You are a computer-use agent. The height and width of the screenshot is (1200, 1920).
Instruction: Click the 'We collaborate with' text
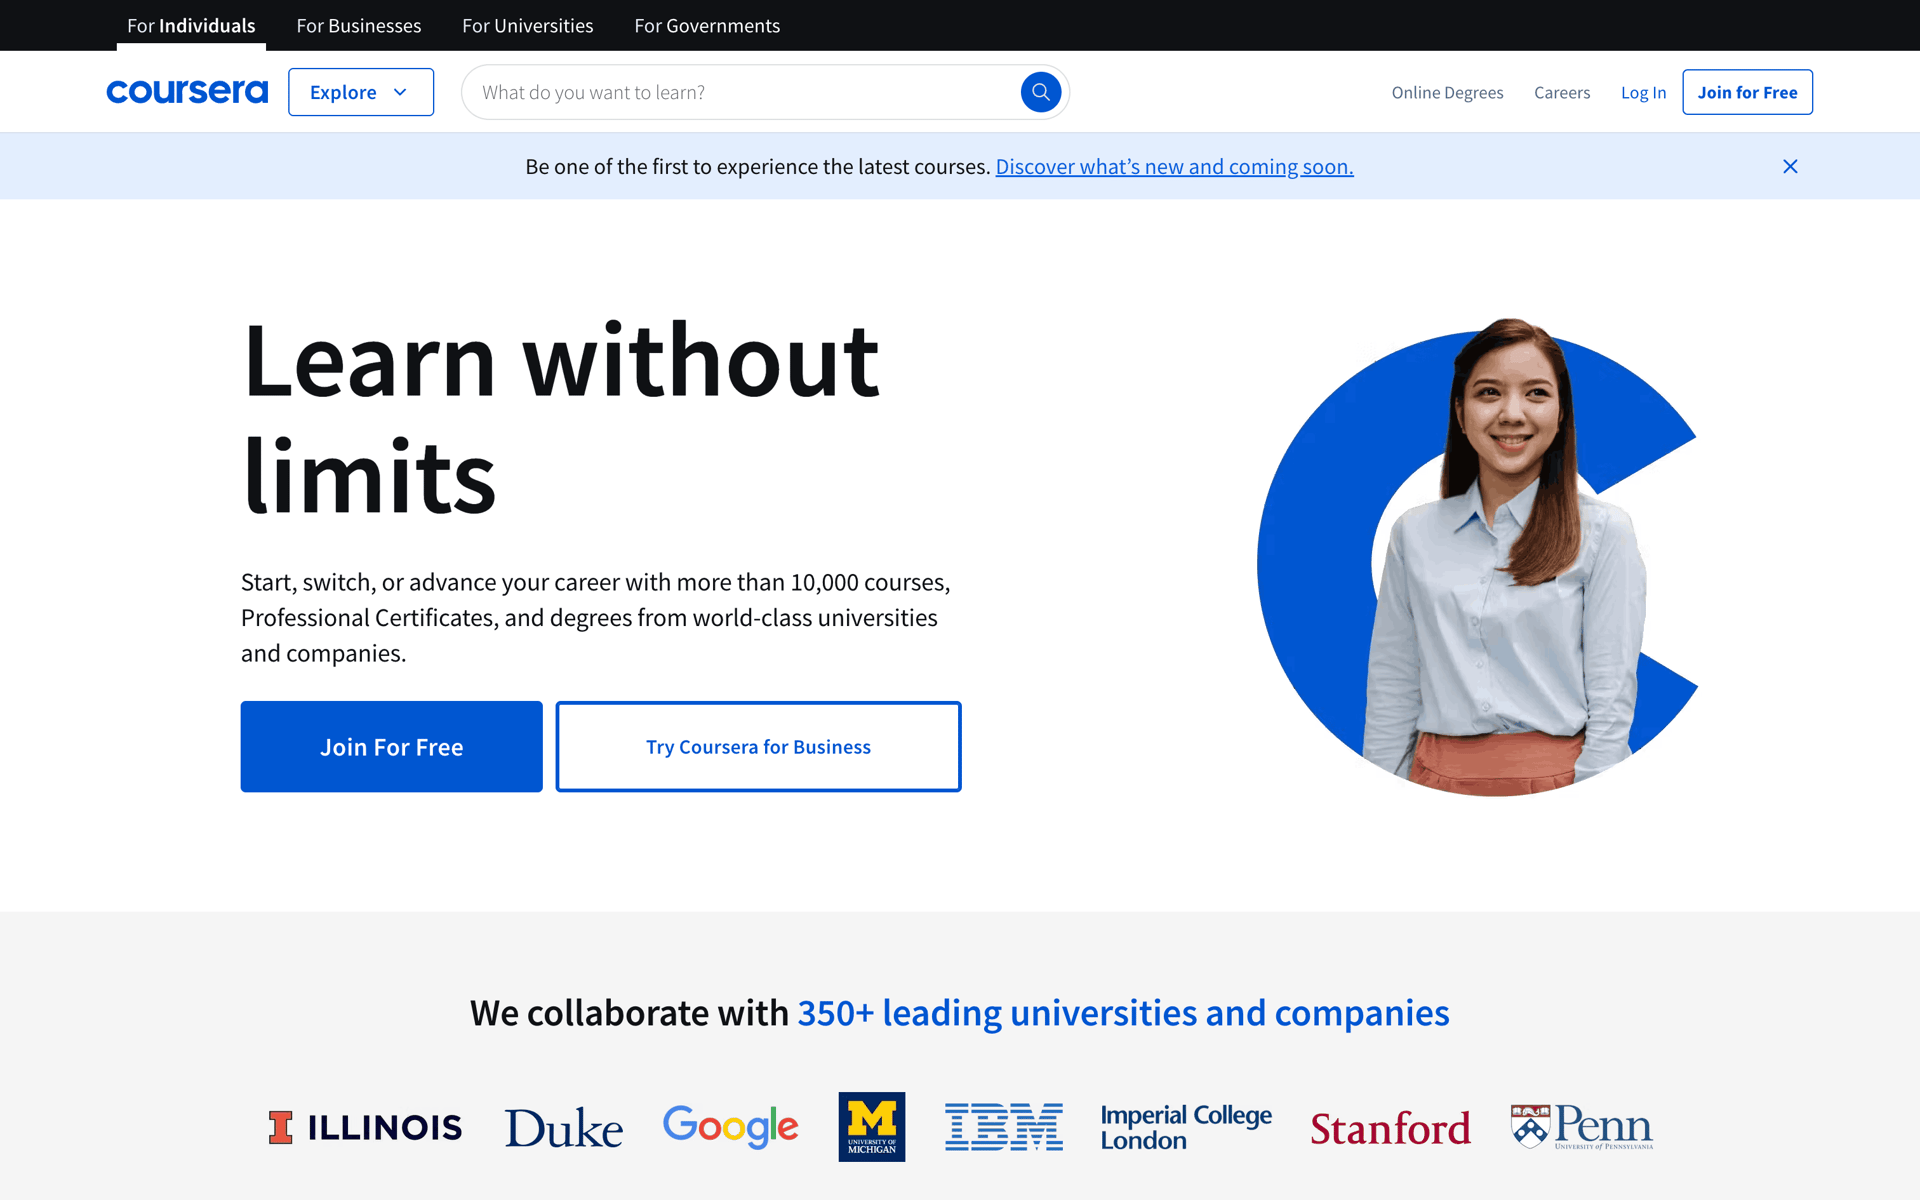coord(629,1013)
